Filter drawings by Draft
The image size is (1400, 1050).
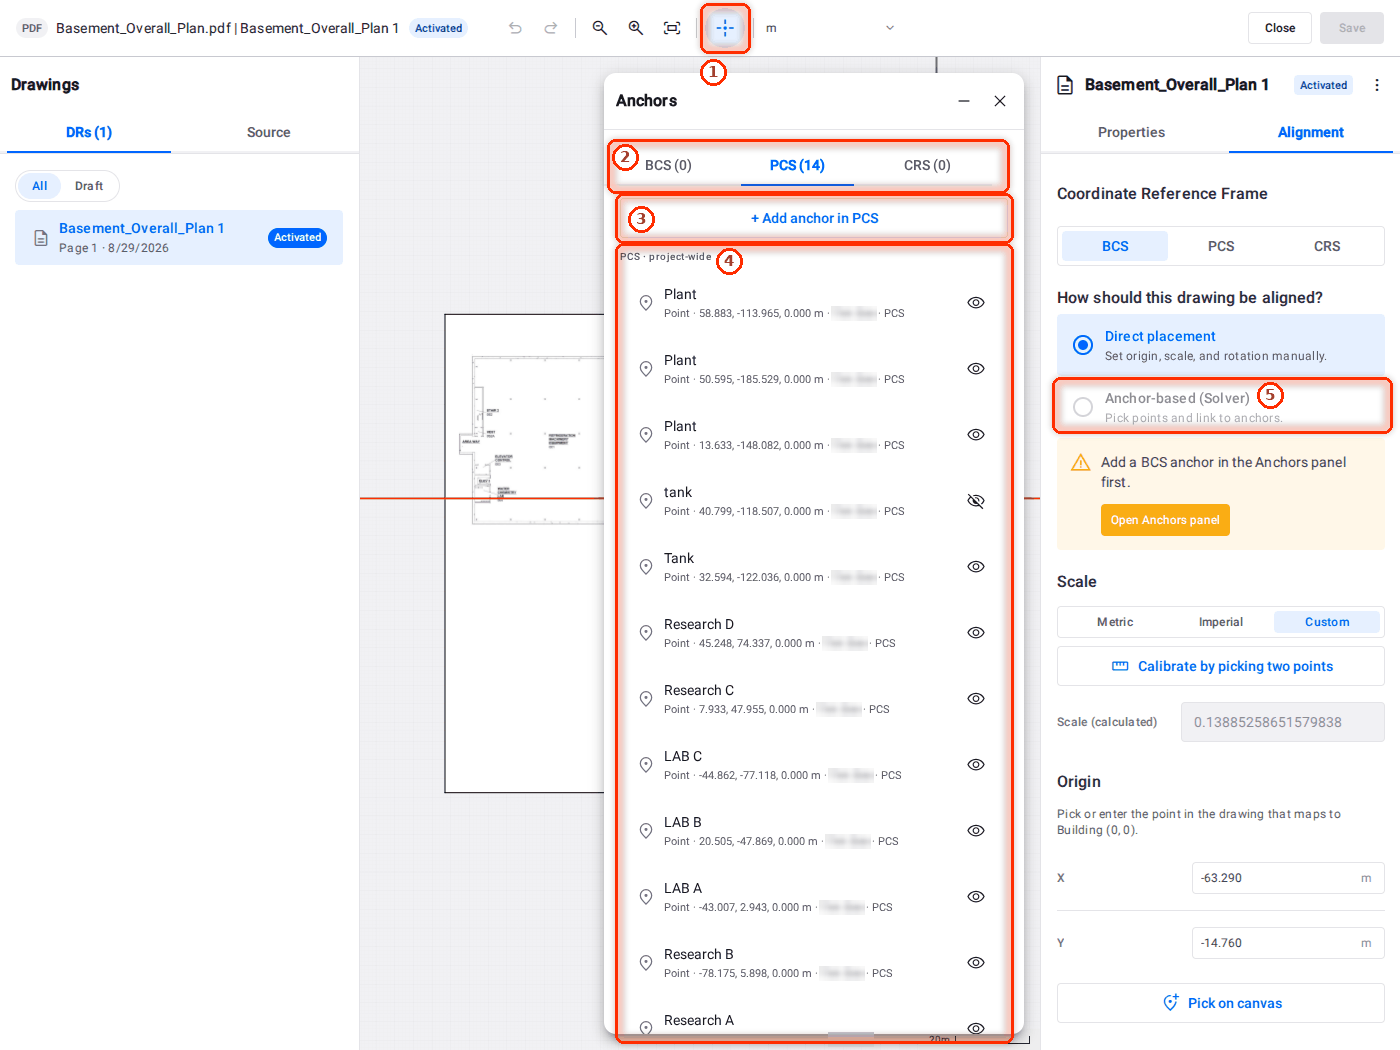(x=89, y=186)
